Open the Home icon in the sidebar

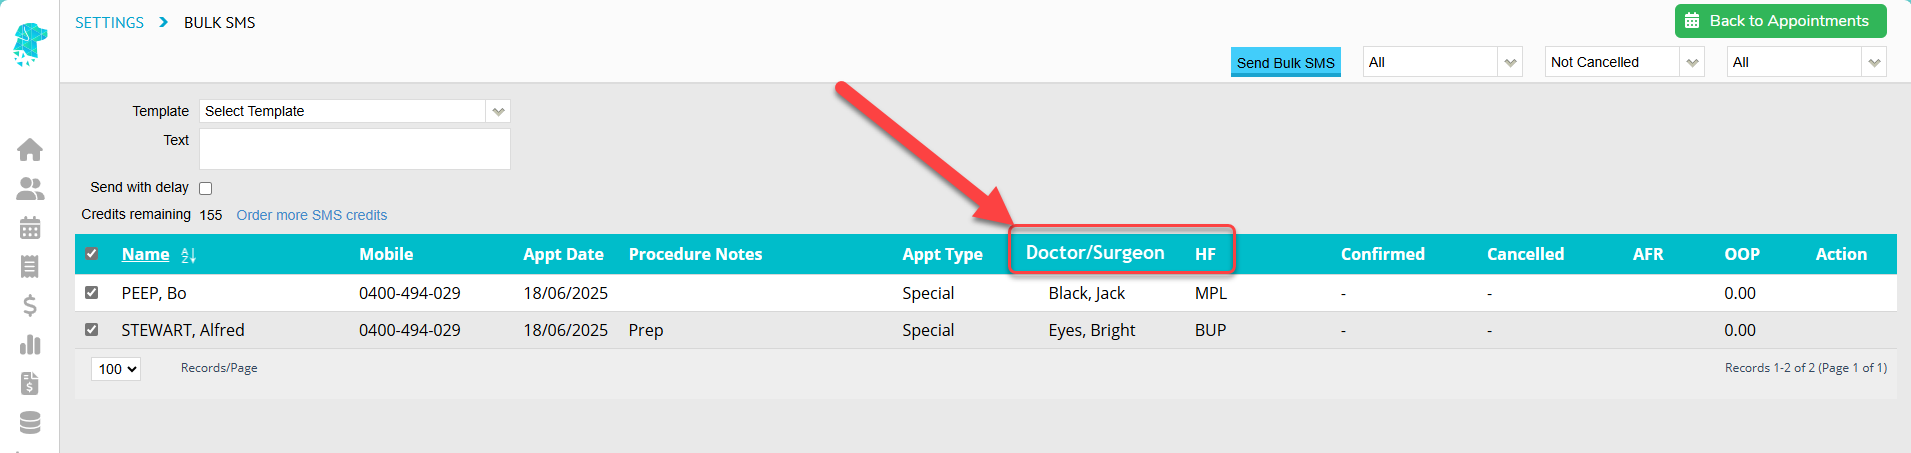(x=30, y=149)
